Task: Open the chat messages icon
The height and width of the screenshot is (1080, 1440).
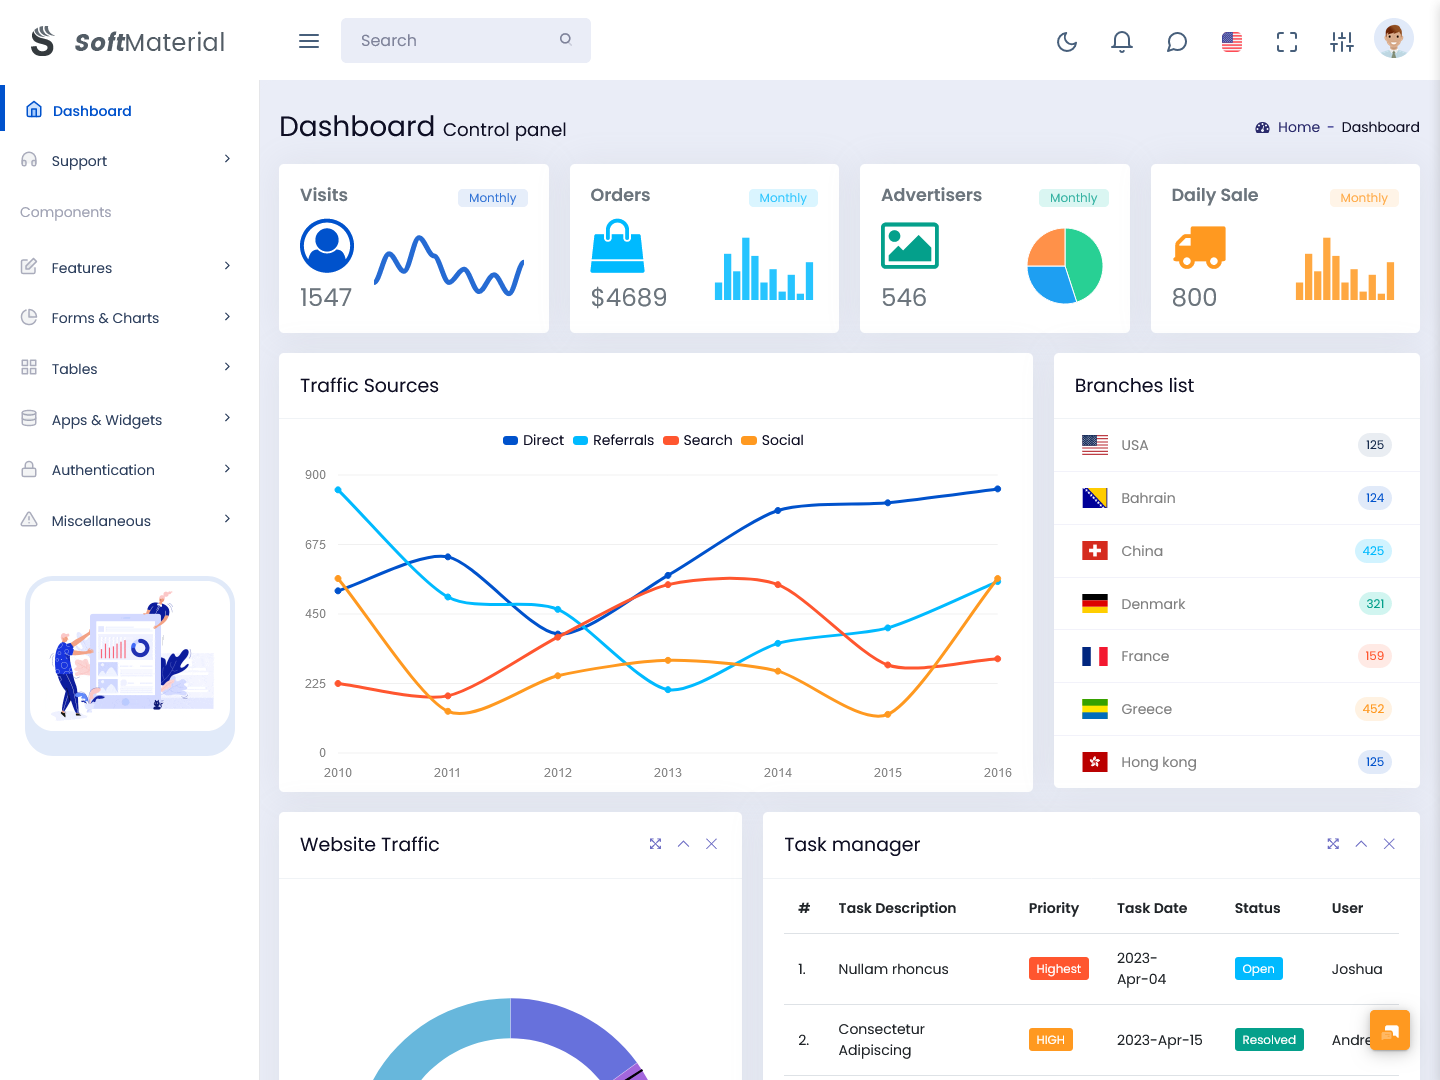Action: click(x=1177, y=41)
